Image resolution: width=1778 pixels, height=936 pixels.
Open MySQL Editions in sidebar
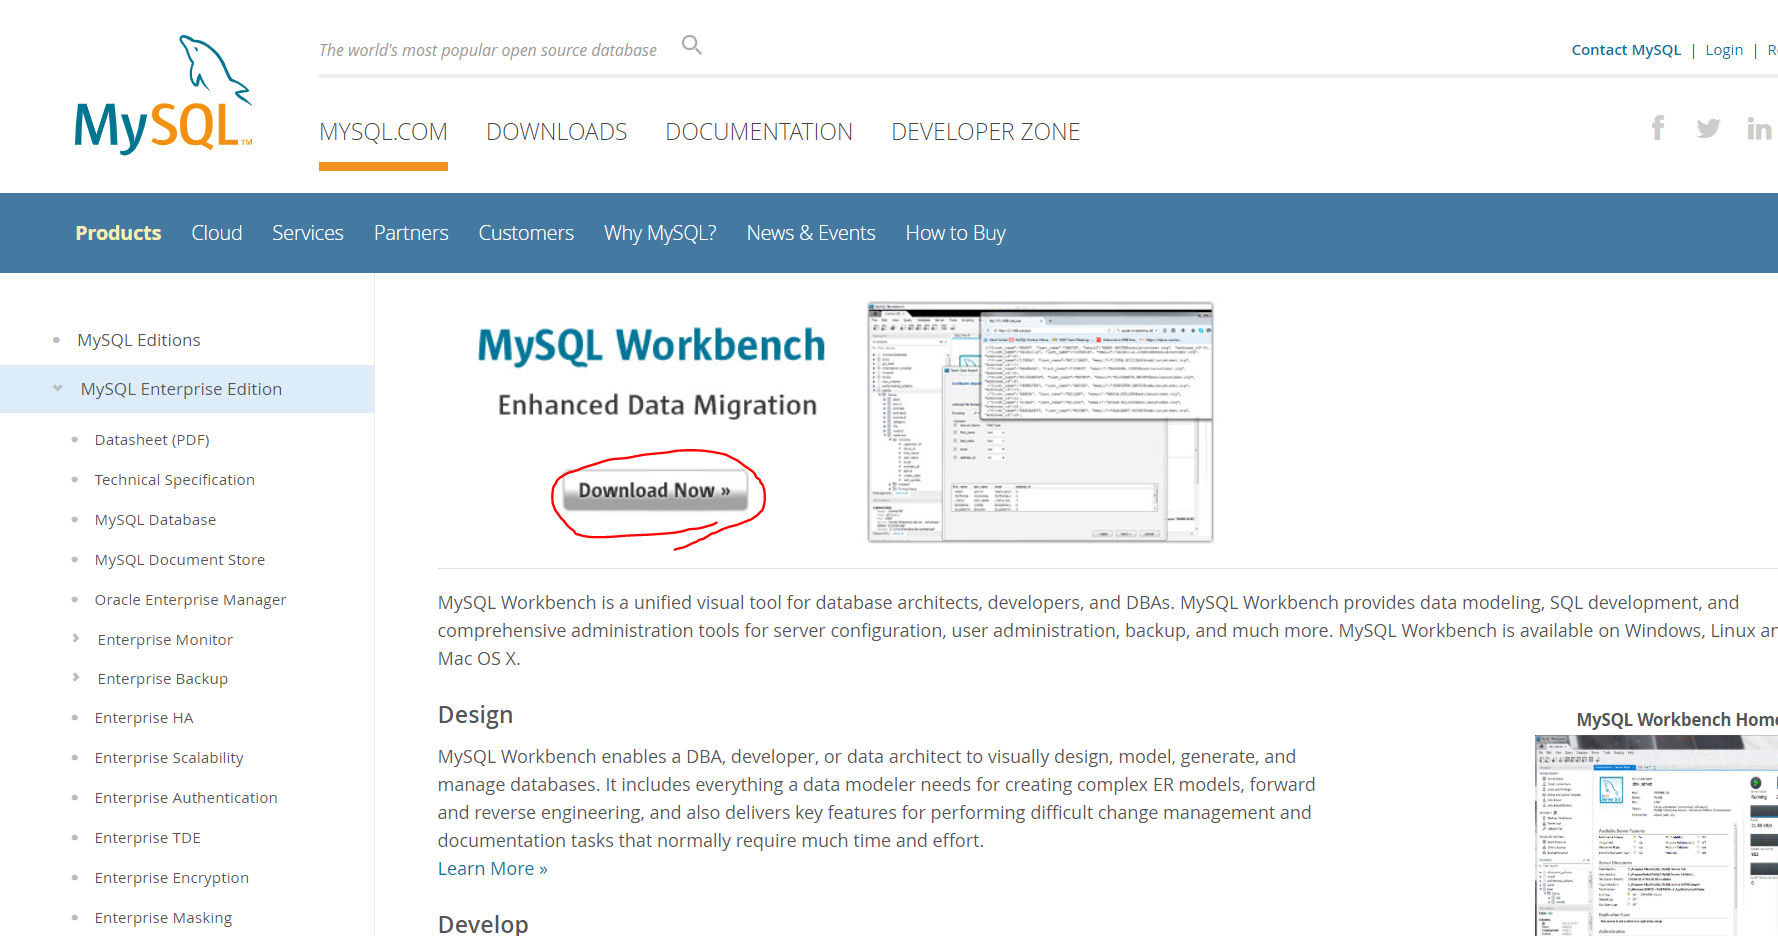[139, 340]
